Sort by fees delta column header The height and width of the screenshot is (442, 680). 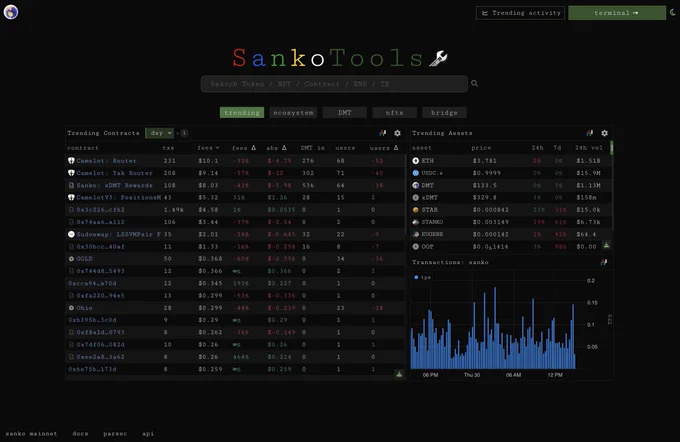coord(244,148)
